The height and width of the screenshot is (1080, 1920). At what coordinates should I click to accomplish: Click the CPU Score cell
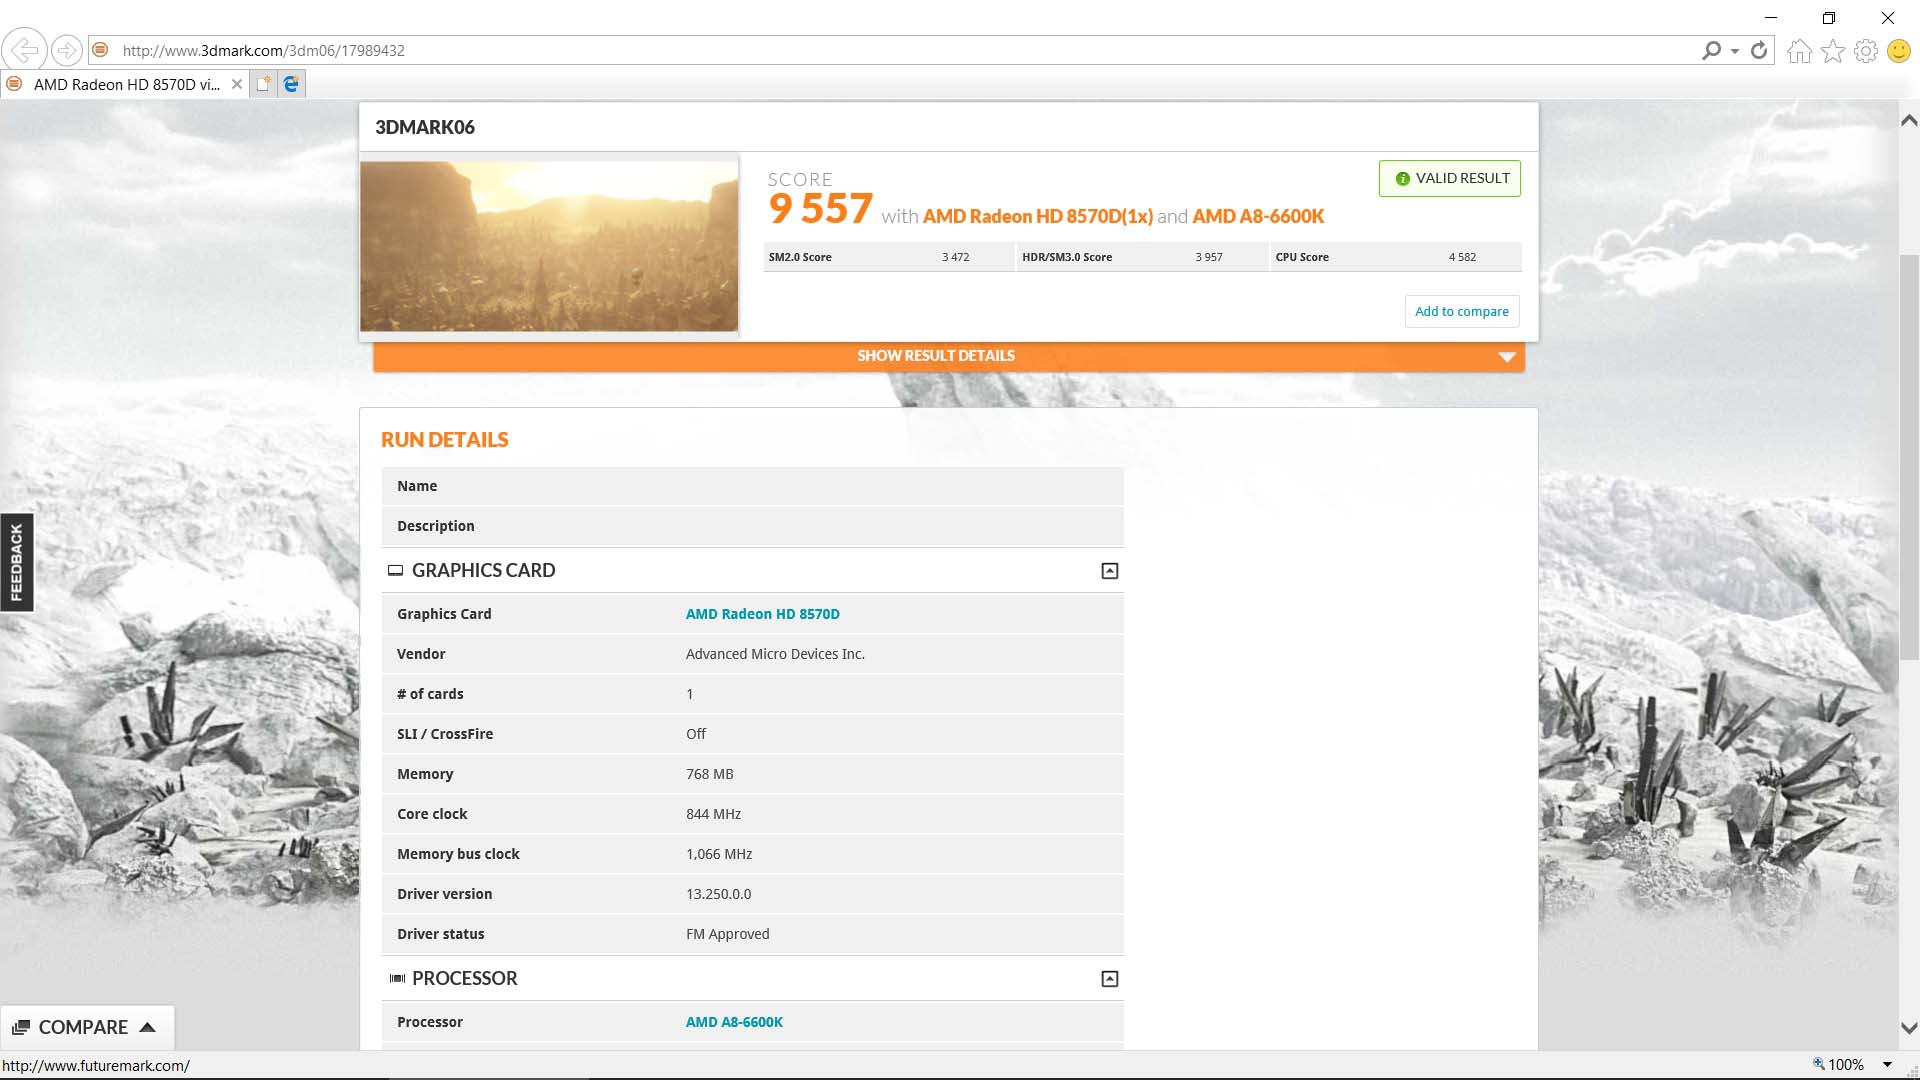[1396, 257]
